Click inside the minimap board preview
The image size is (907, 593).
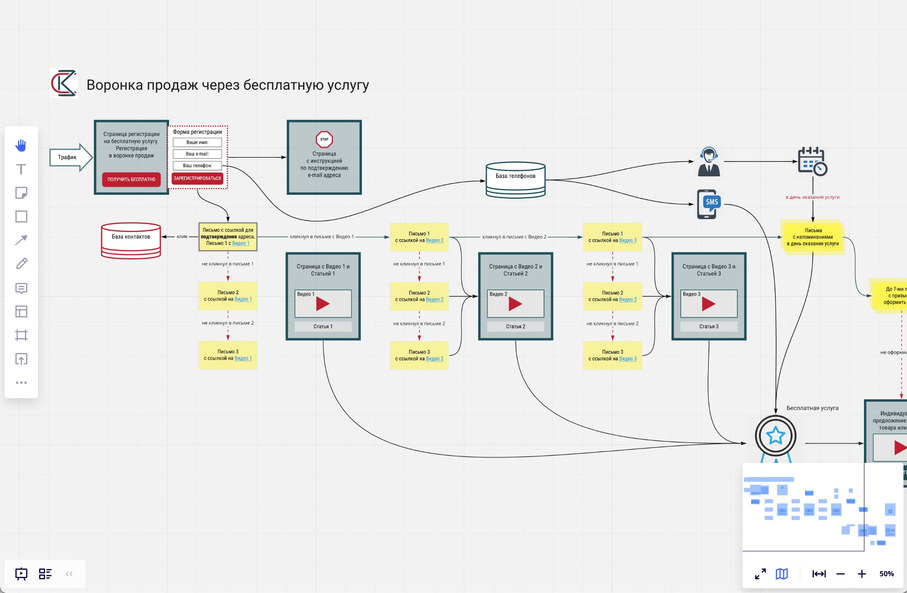click(818, 508)
